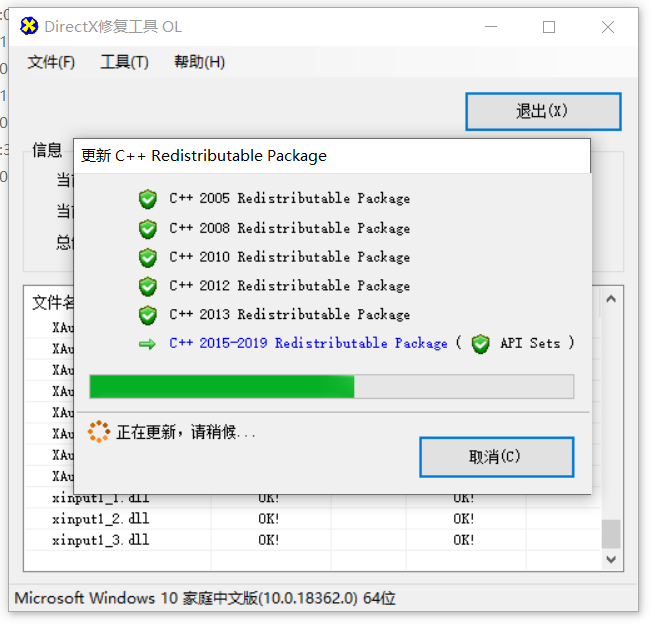Click the 退出(X) exit button
This screenshot has height=626, width=655.
tap(543, 112)
